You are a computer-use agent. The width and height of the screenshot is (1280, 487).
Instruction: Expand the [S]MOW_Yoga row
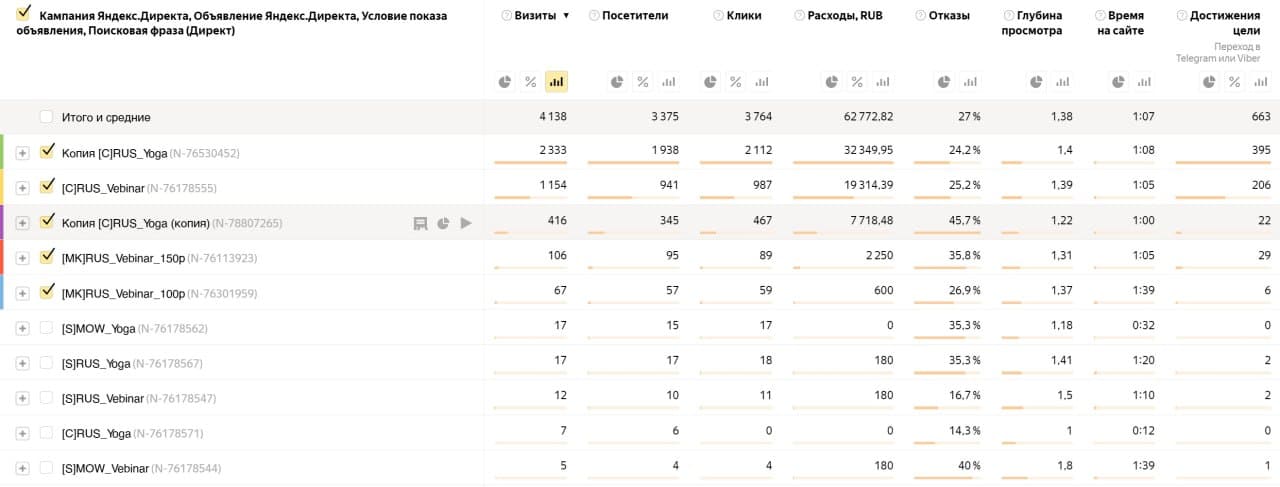(x=22, y=328)
